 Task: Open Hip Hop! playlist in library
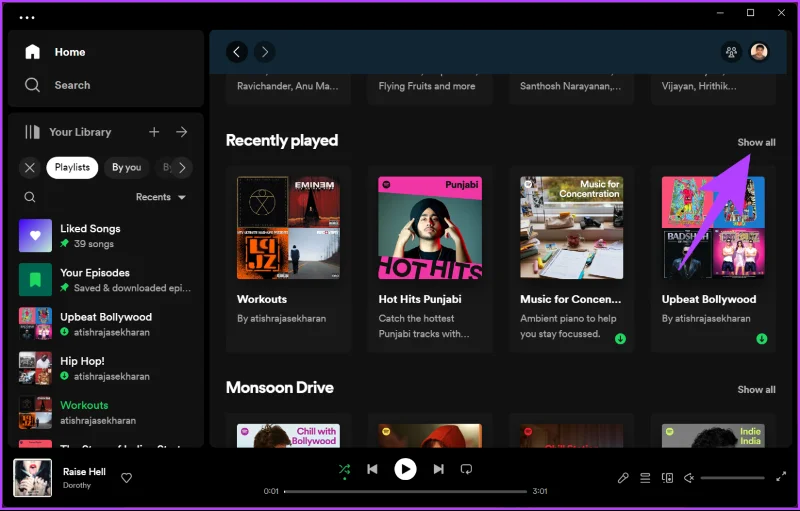106,368
